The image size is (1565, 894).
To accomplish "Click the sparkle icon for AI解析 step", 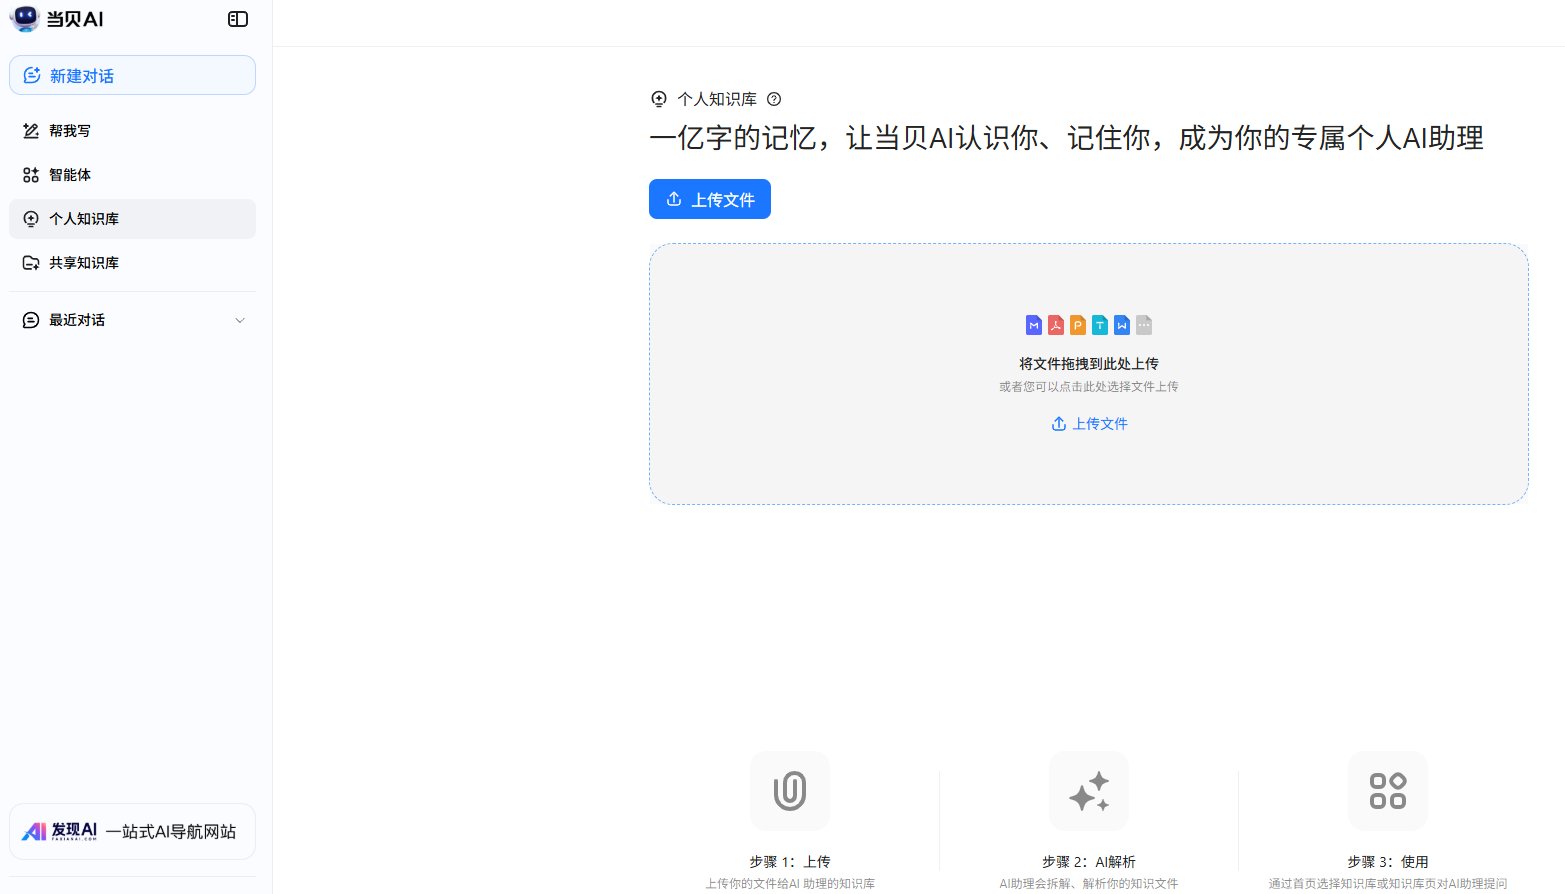I will coord(1089,791).
